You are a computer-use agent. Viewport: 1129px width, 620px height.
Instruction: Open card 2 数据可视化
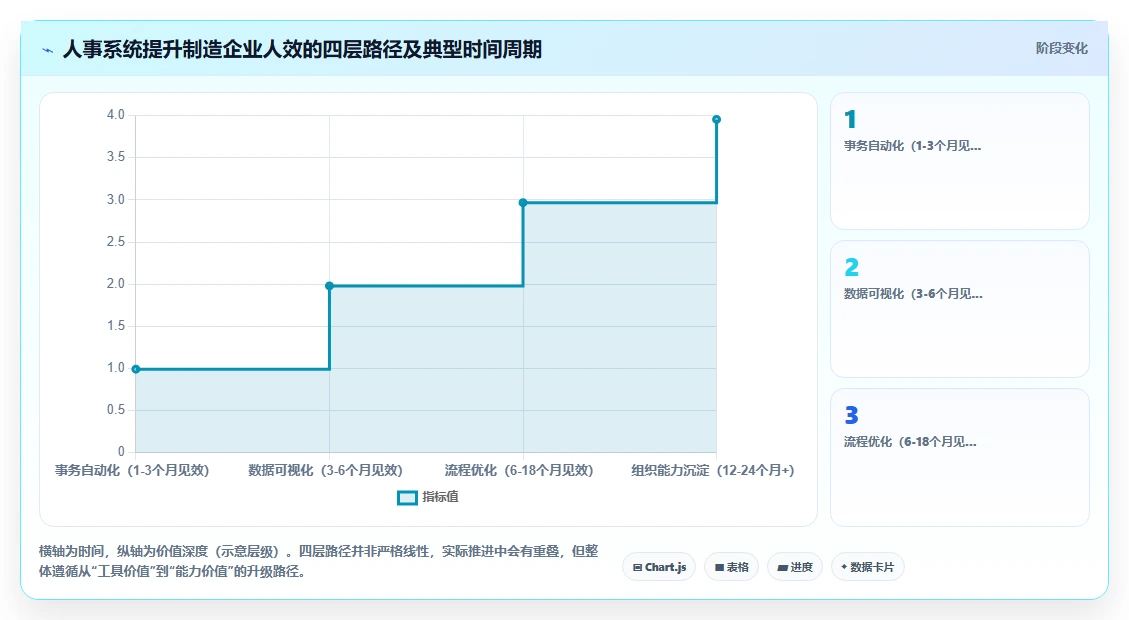[960, 309]
